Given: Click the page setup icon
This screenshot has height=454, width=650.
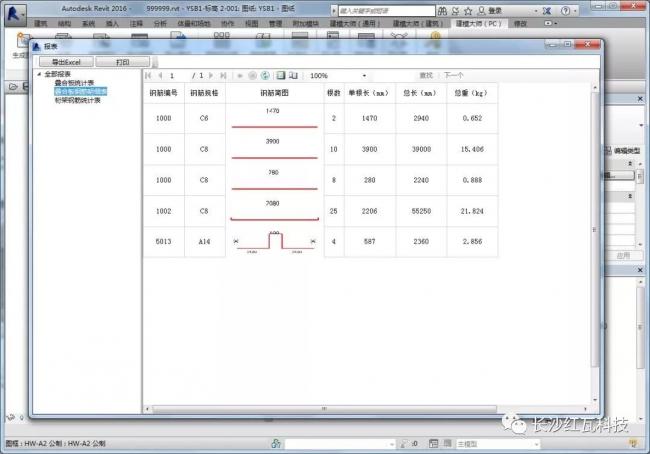Looking at the screenshot, I should tap(293, 75).
